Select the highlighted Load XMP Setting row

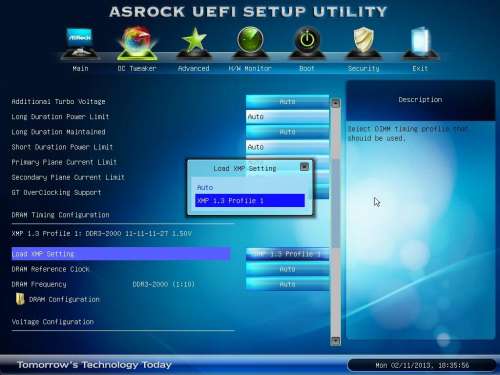point(121,254)
